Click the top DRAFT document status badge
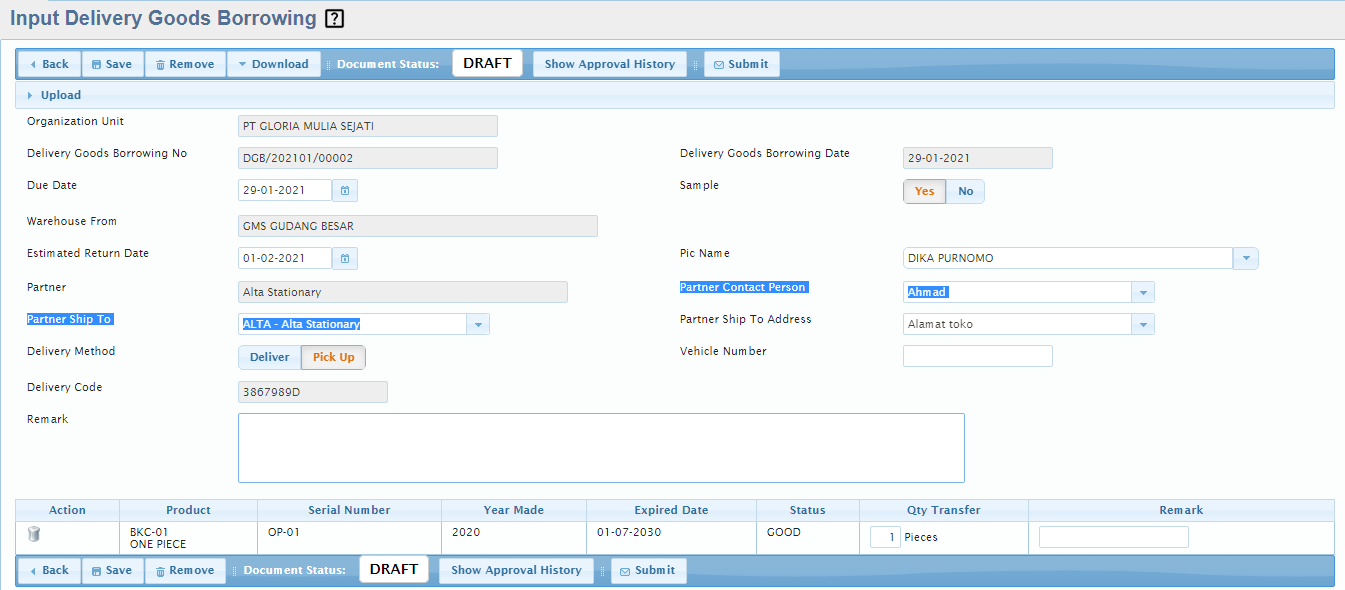The width and height of the screenshot is (1345, 590). pos(487,63)
